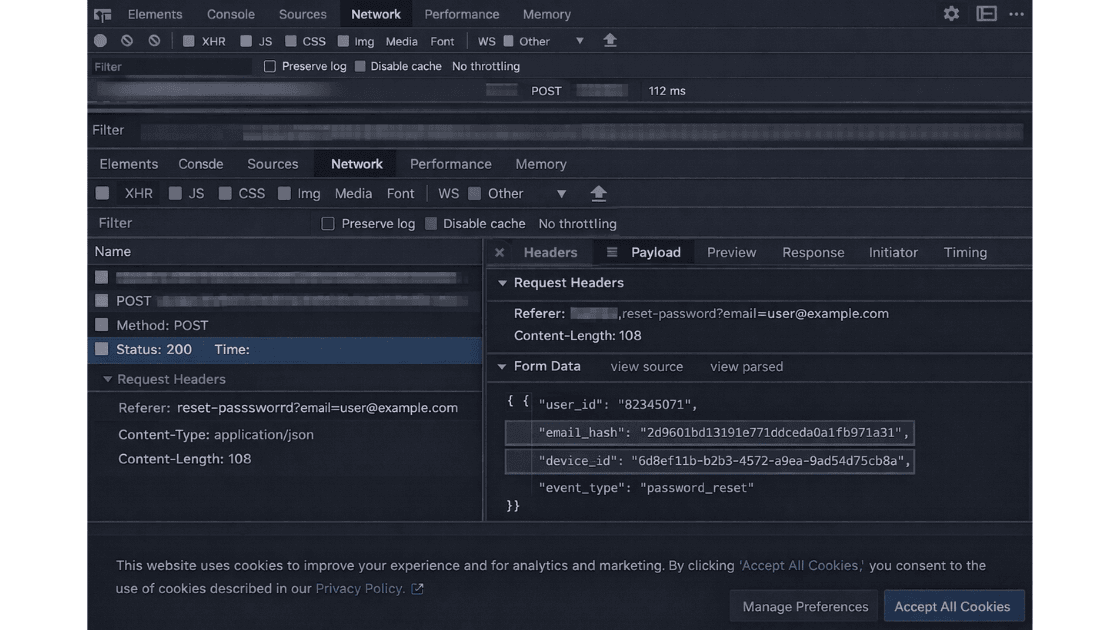Click inspect element icon left of Elements

pos(102,15)
